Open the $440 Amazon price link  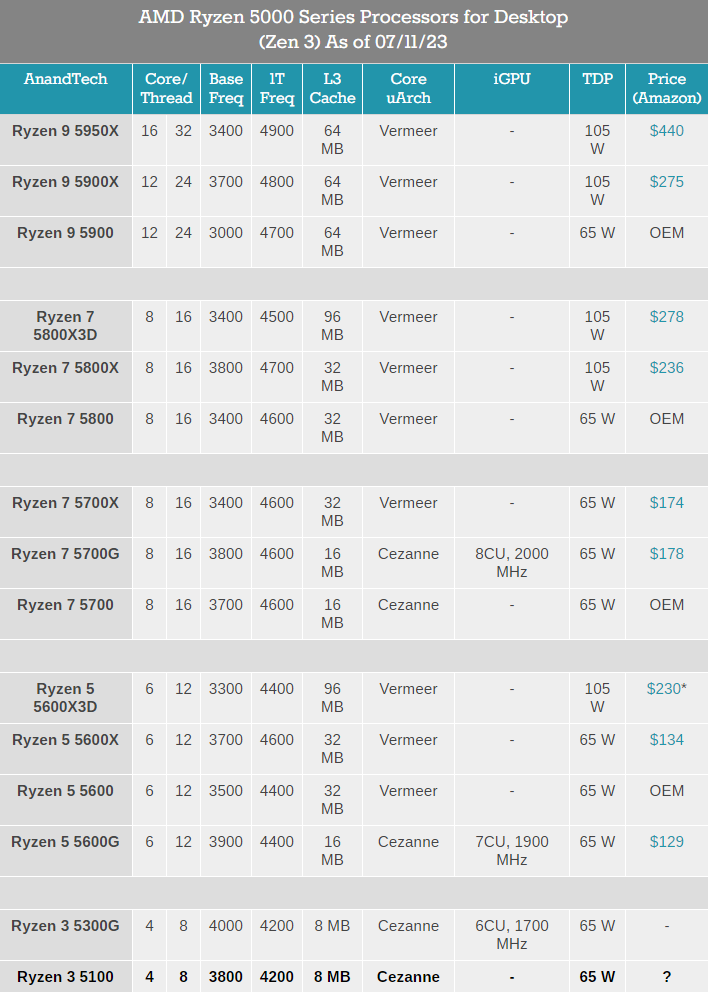pos(666,131)
